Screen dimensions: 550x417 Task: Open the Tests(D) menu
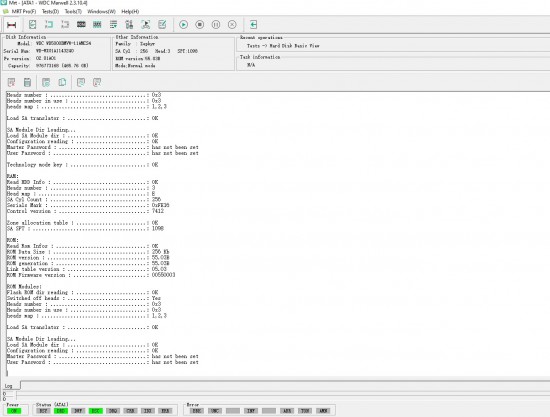[x=50, y=12]
